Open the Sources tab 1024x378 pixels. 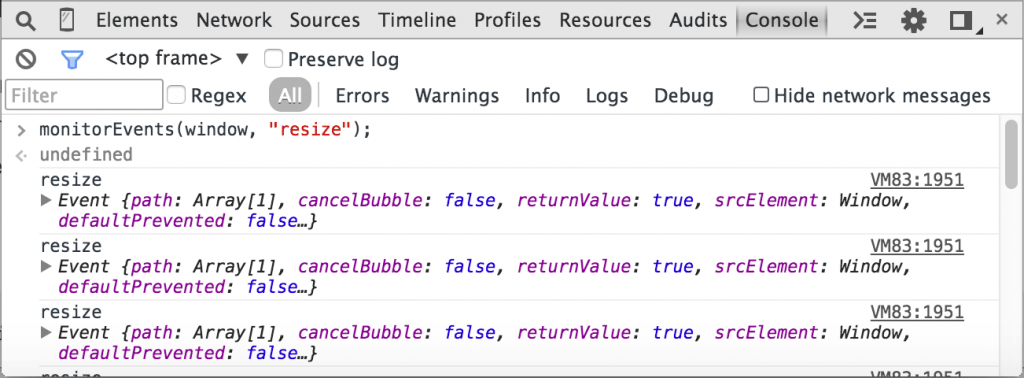[325, 20]
